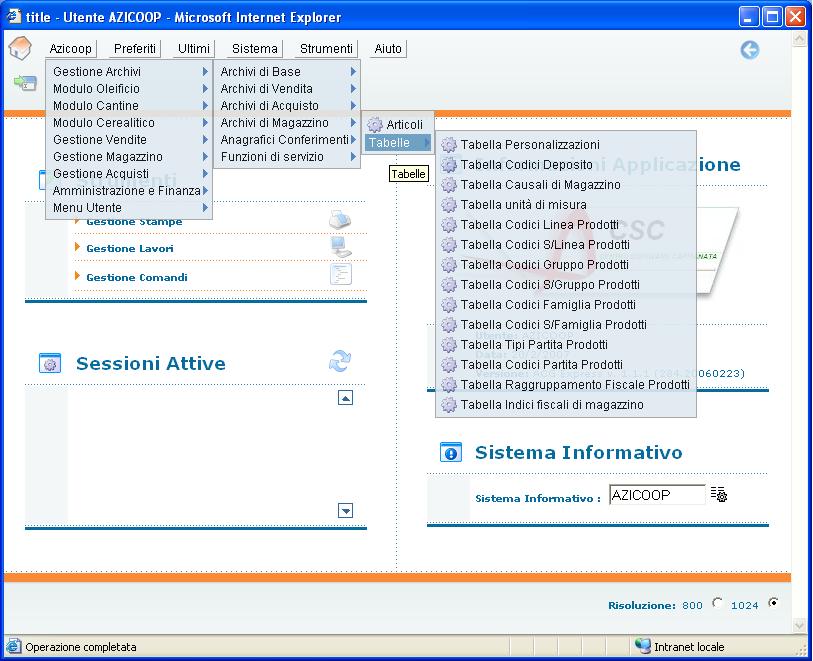
Task: Click gear icon of Tabella unità di misura
Action: pos(448,205)
